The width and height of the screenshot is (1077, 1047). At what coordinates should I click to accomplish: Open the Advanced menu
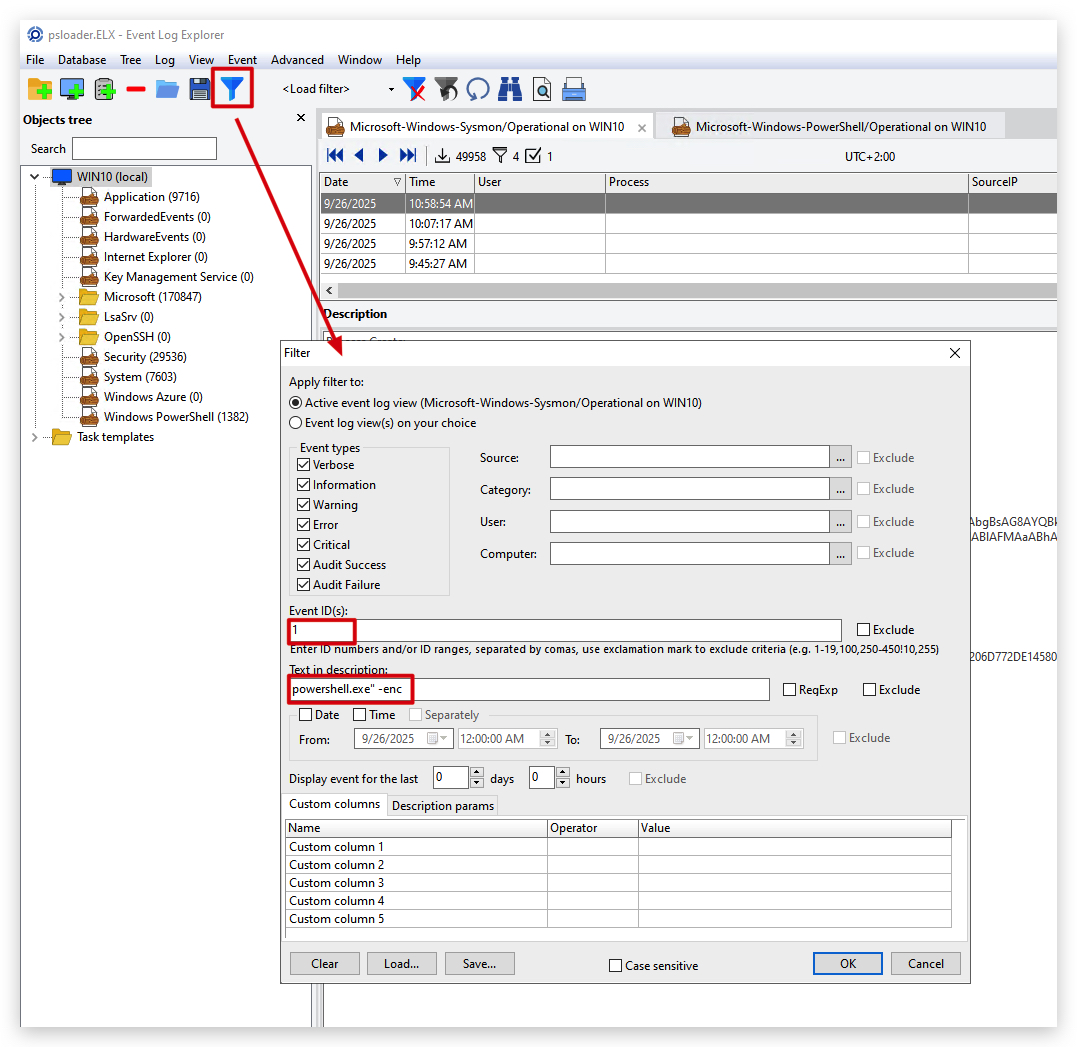(x=297, y=60)
